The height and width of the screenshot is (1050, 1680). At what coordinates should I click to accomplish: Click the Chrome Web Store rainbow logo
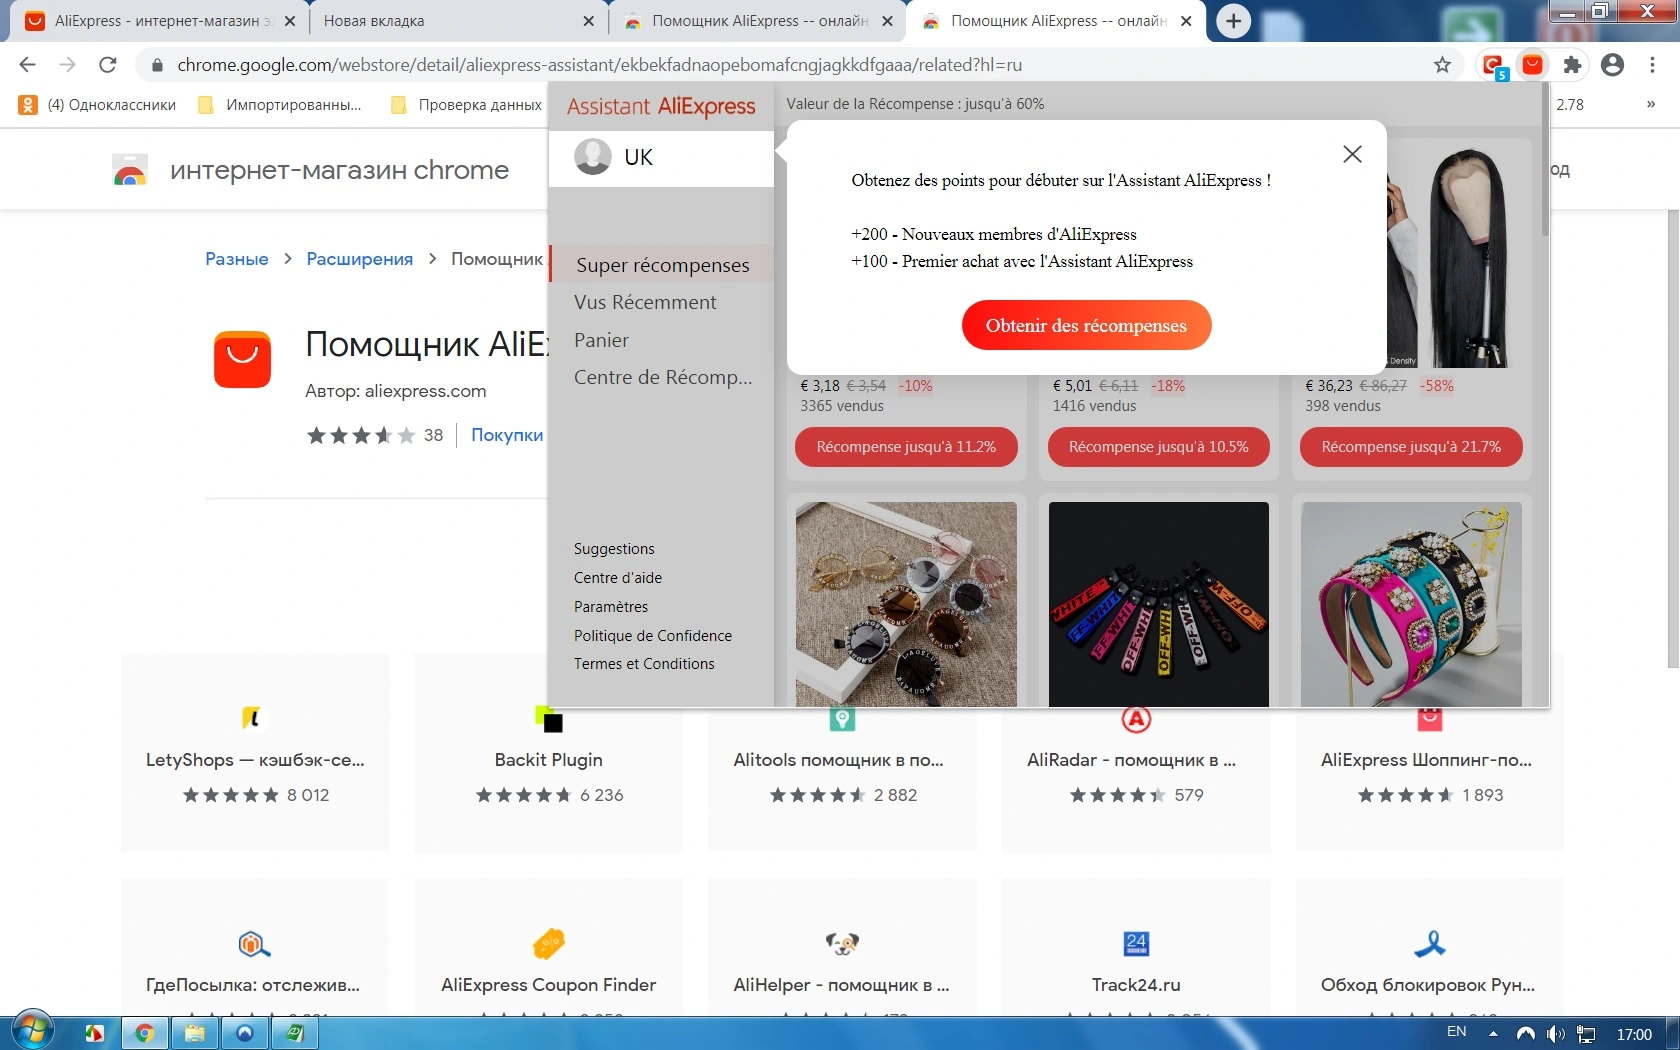coord(130,171)
